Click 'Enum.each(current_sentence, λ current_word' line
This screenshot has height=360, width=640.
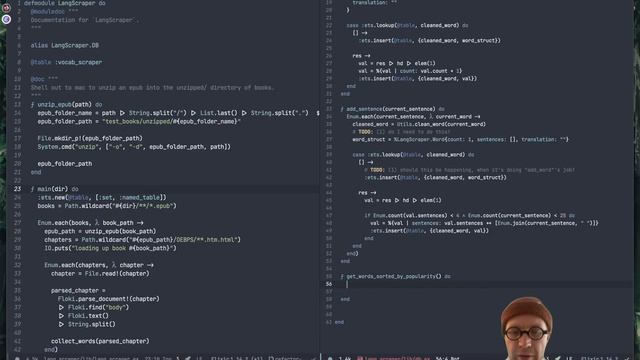pyautogui.click(x=413, y=117)
